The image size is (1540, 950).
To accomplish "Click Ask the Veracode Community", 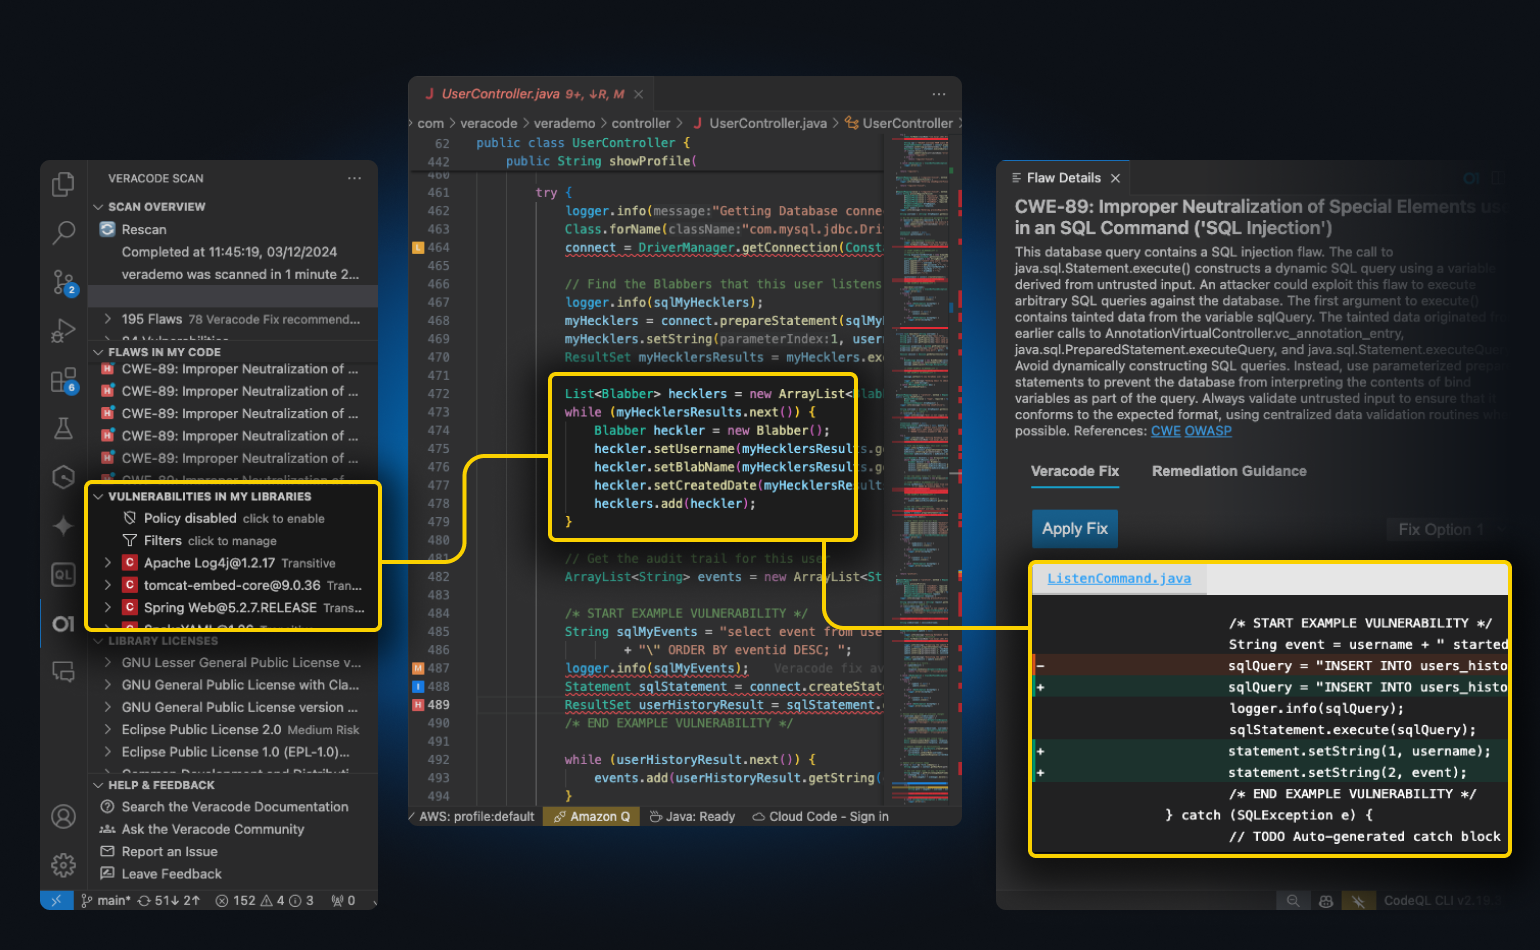I will coord(213,829).
